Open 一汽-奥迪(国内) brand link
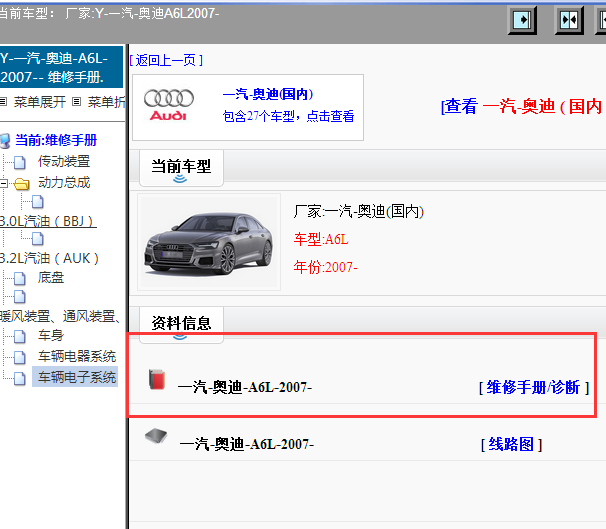 pos(268,94)
